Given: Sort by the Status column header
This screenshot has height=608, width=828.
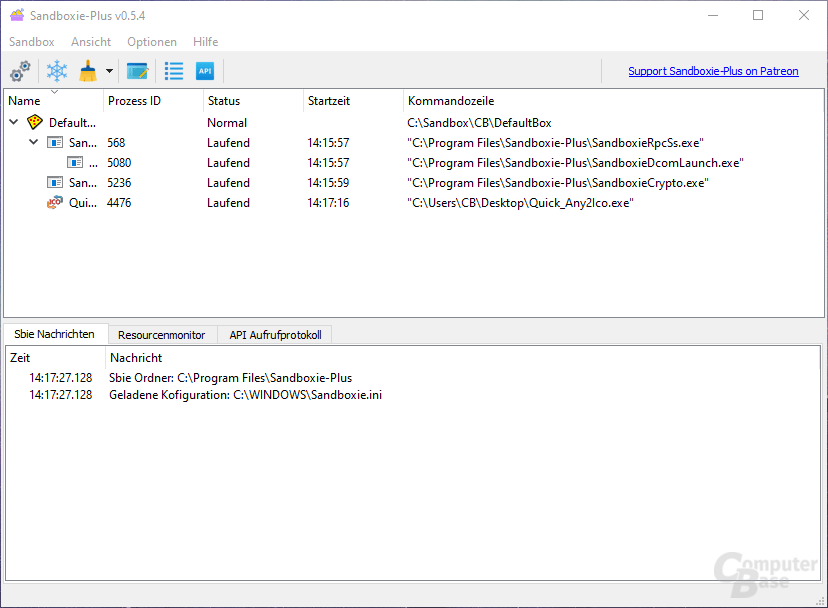Looking at the screenshot, I should point(253,101).
